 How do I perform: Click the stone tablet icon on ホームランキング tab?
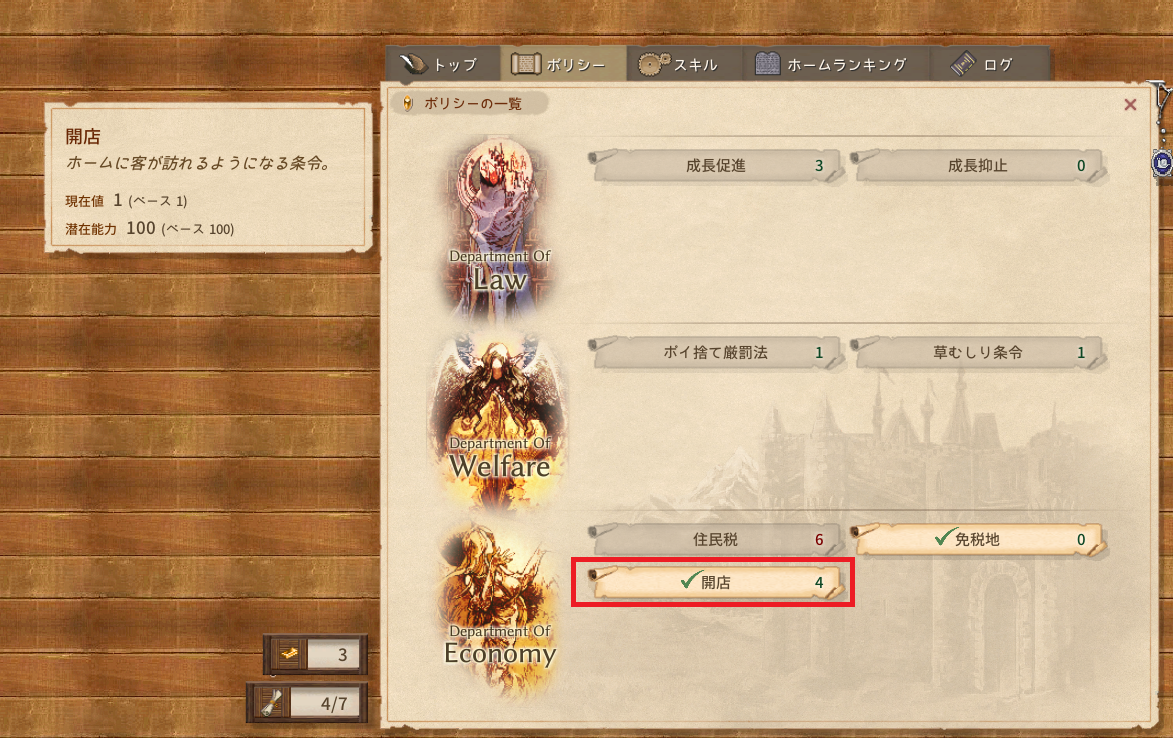[768, 64]
